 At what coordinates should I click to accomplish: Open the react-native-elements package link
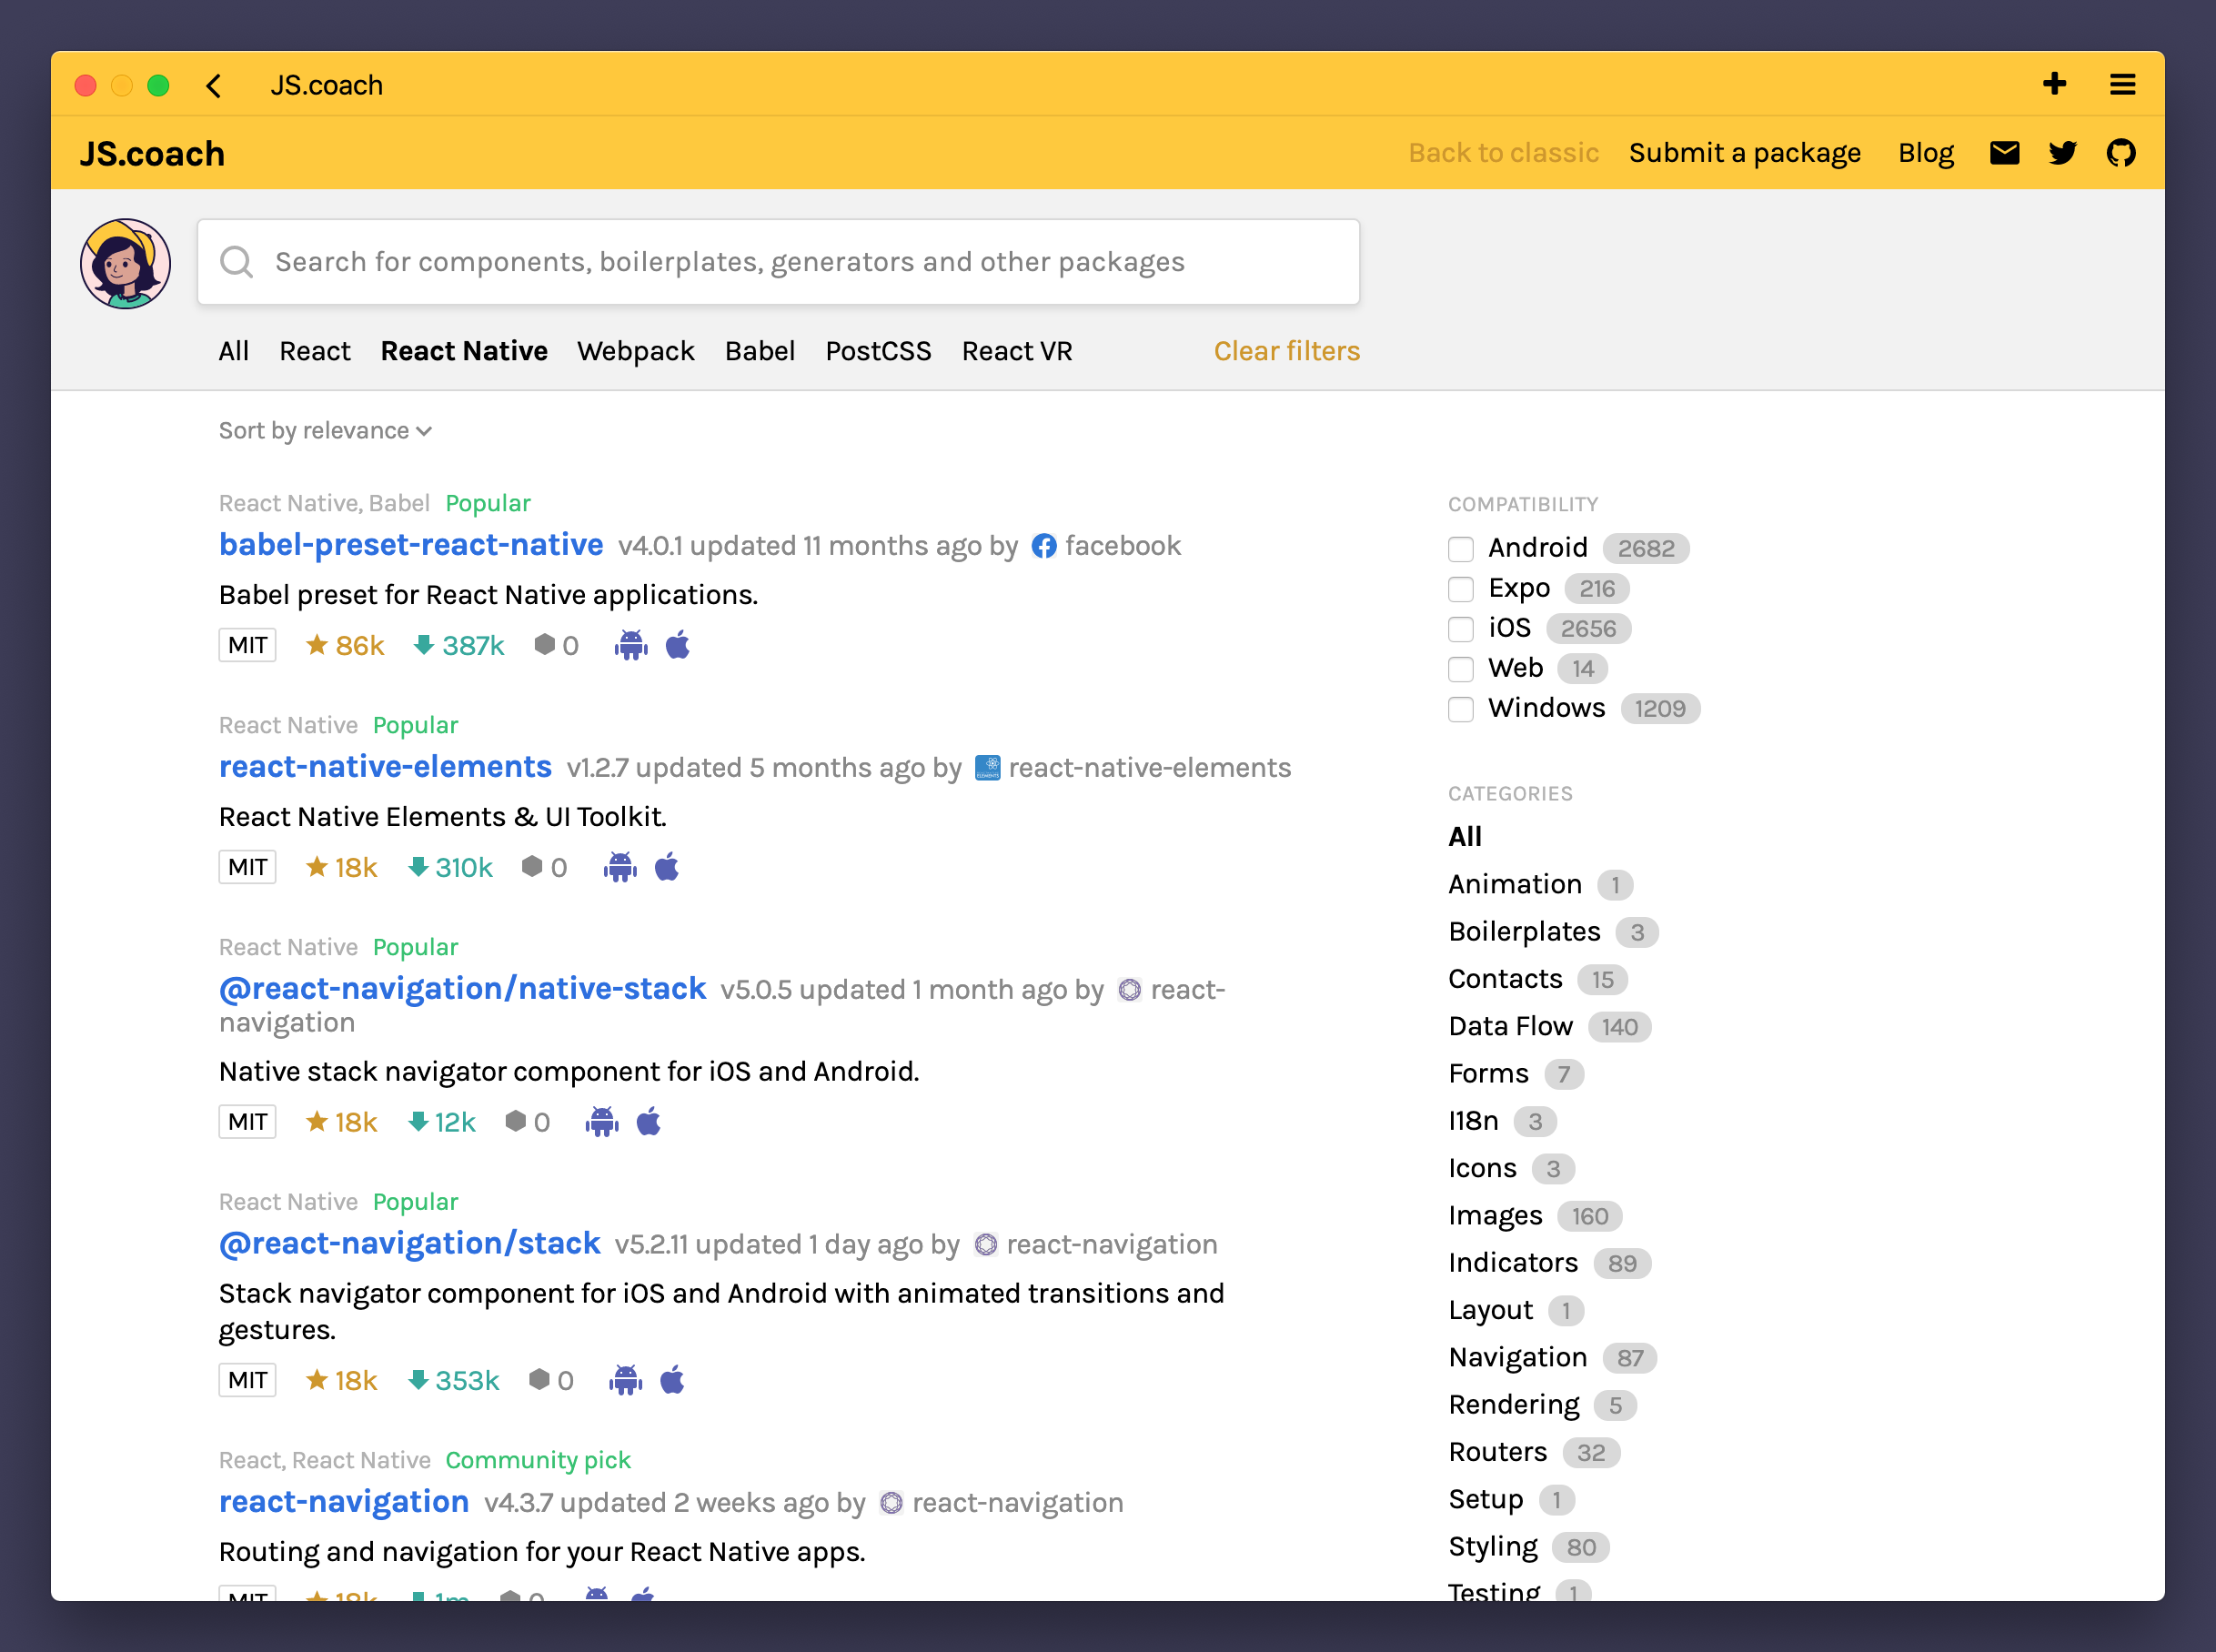(x=385, y=767)
